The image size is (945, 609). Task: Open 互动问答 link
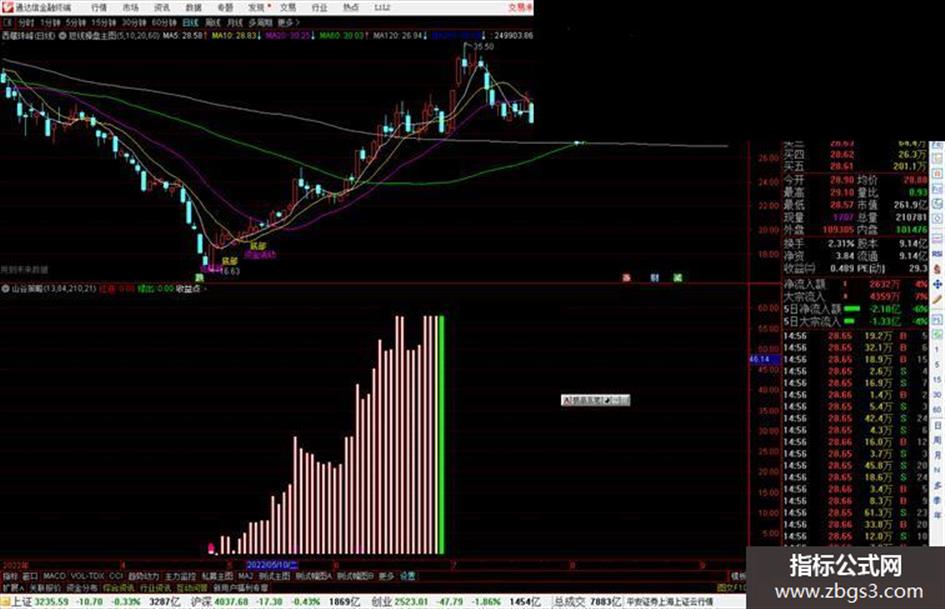tap(192, 587)
